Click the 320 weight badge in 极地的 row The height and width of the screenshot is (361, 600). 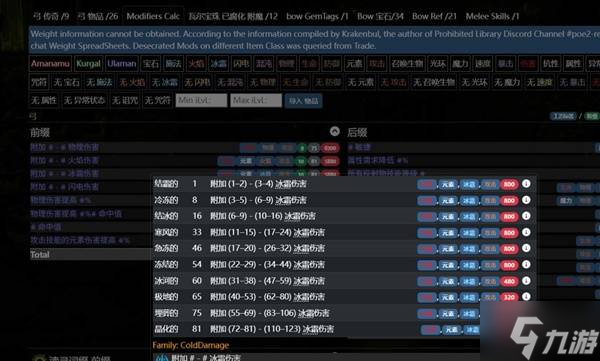coord(509,297)
